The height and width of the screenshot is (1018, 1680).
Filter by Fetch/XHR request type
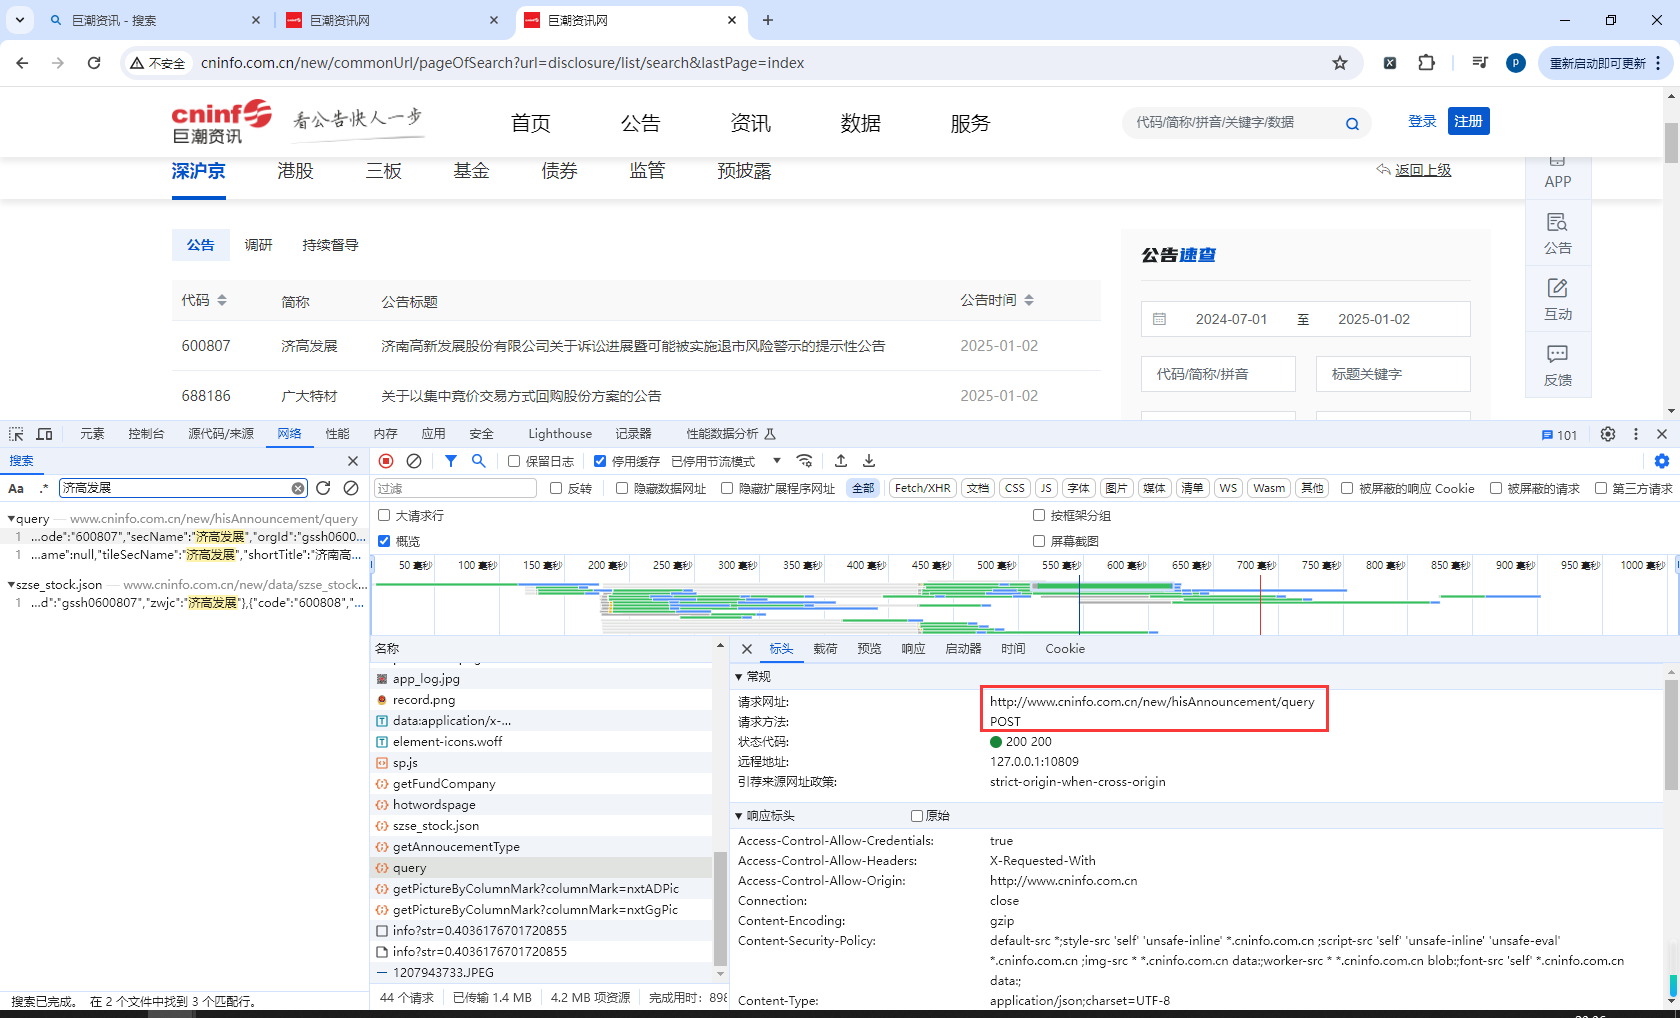(x=922, y=488)
